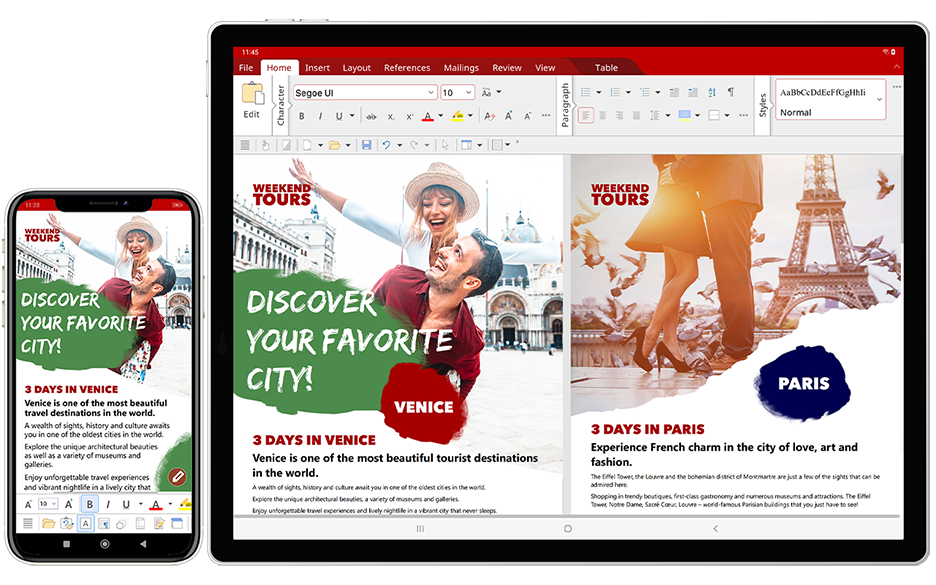The image size is (936, 585).
Task: Collapse the ribbon with the chevron
Action: tap(896, 67)
